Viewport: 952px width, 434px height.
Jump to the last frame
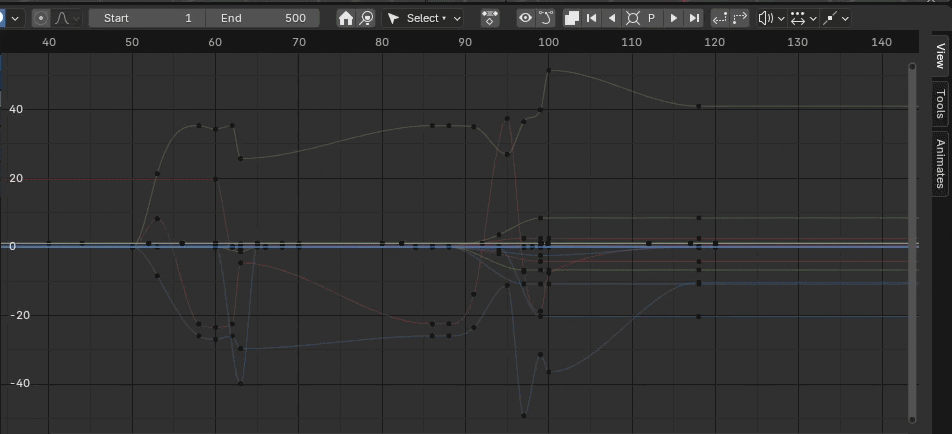click(694, 18)
